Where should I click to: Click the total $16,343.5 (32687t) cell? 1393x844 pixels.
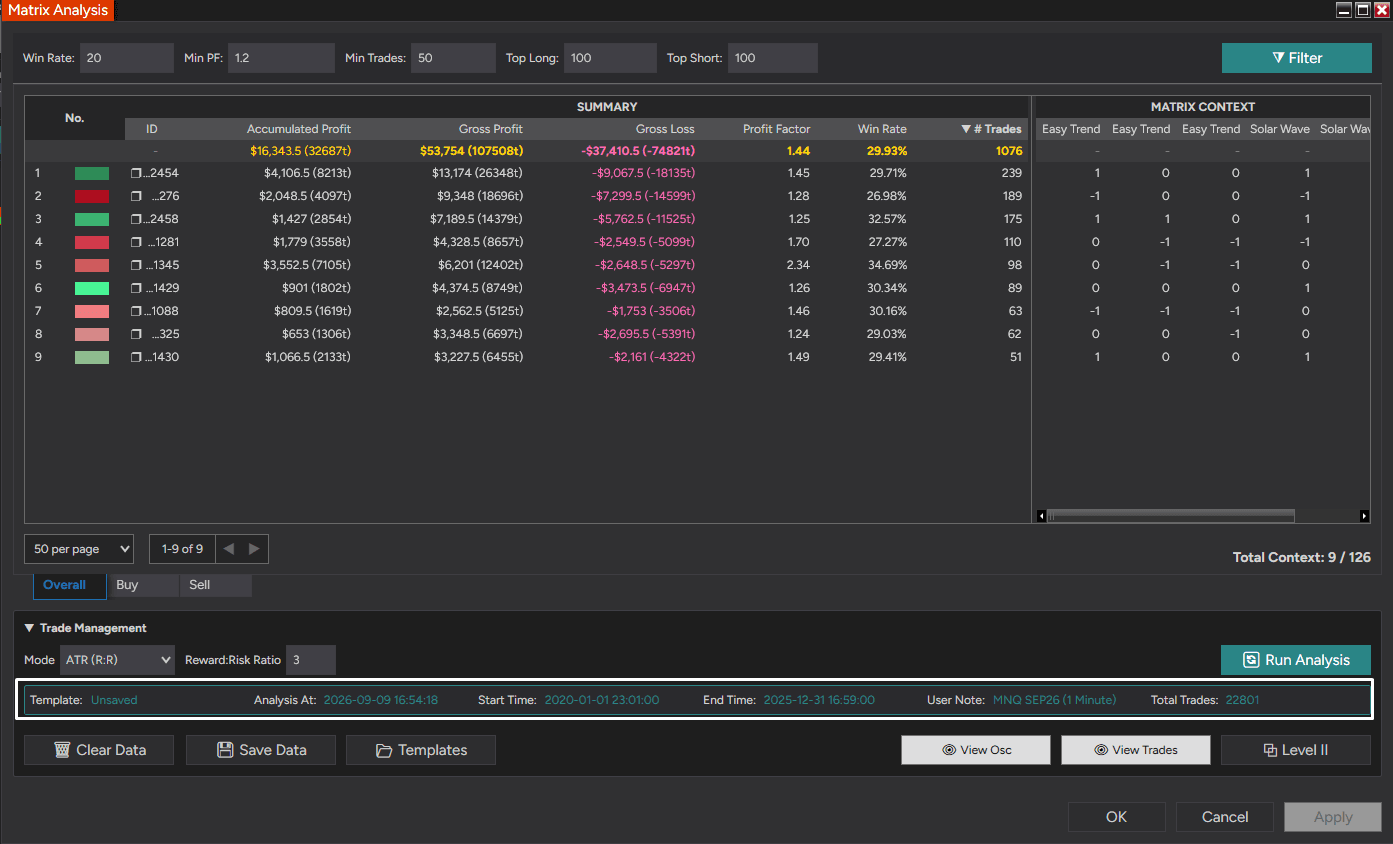tap(300, 151)
